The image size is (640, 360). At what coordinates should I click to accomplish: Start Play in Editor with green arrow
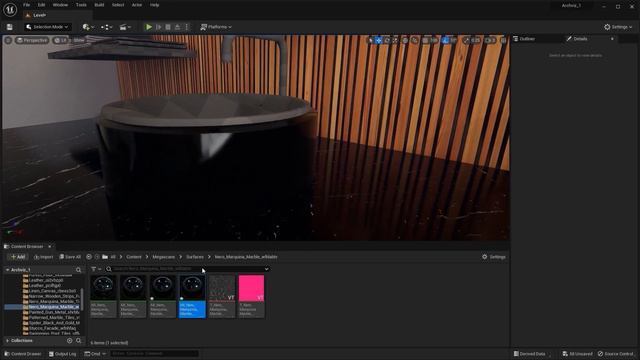point(149,27)
